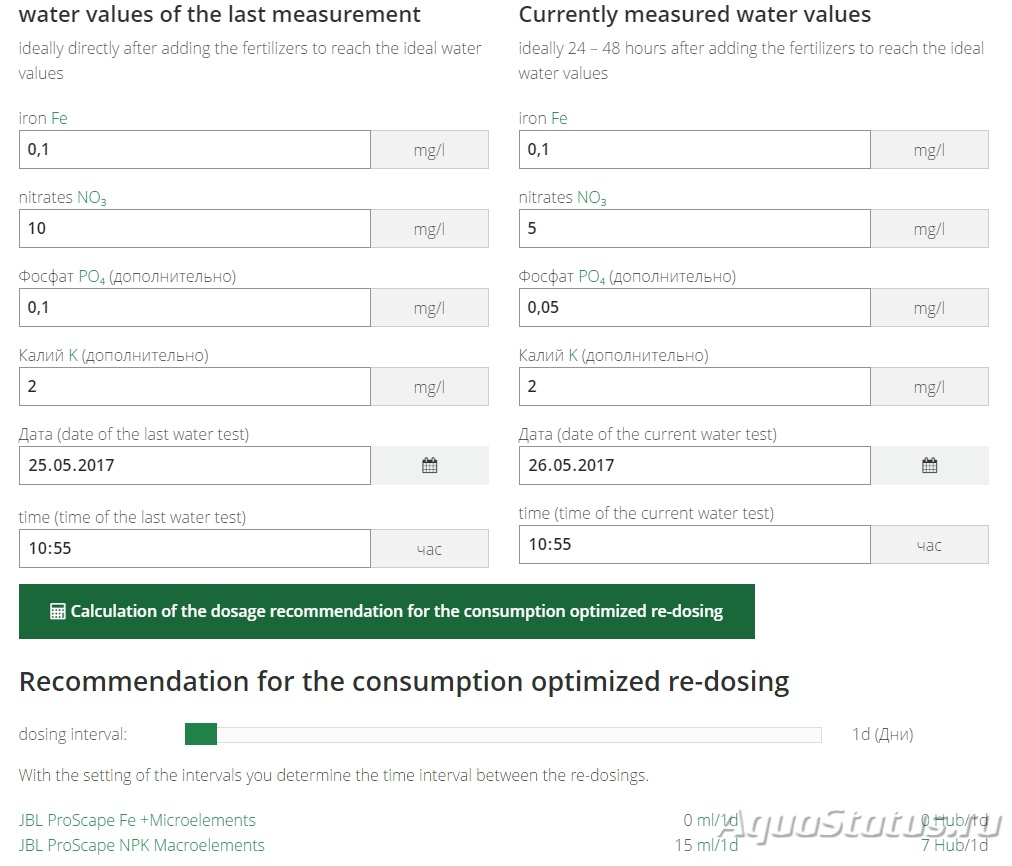Edit current nitrates NO3 field containing 5
The width and height of the screenshot is (1012, 866).
(x=694, y=228)
